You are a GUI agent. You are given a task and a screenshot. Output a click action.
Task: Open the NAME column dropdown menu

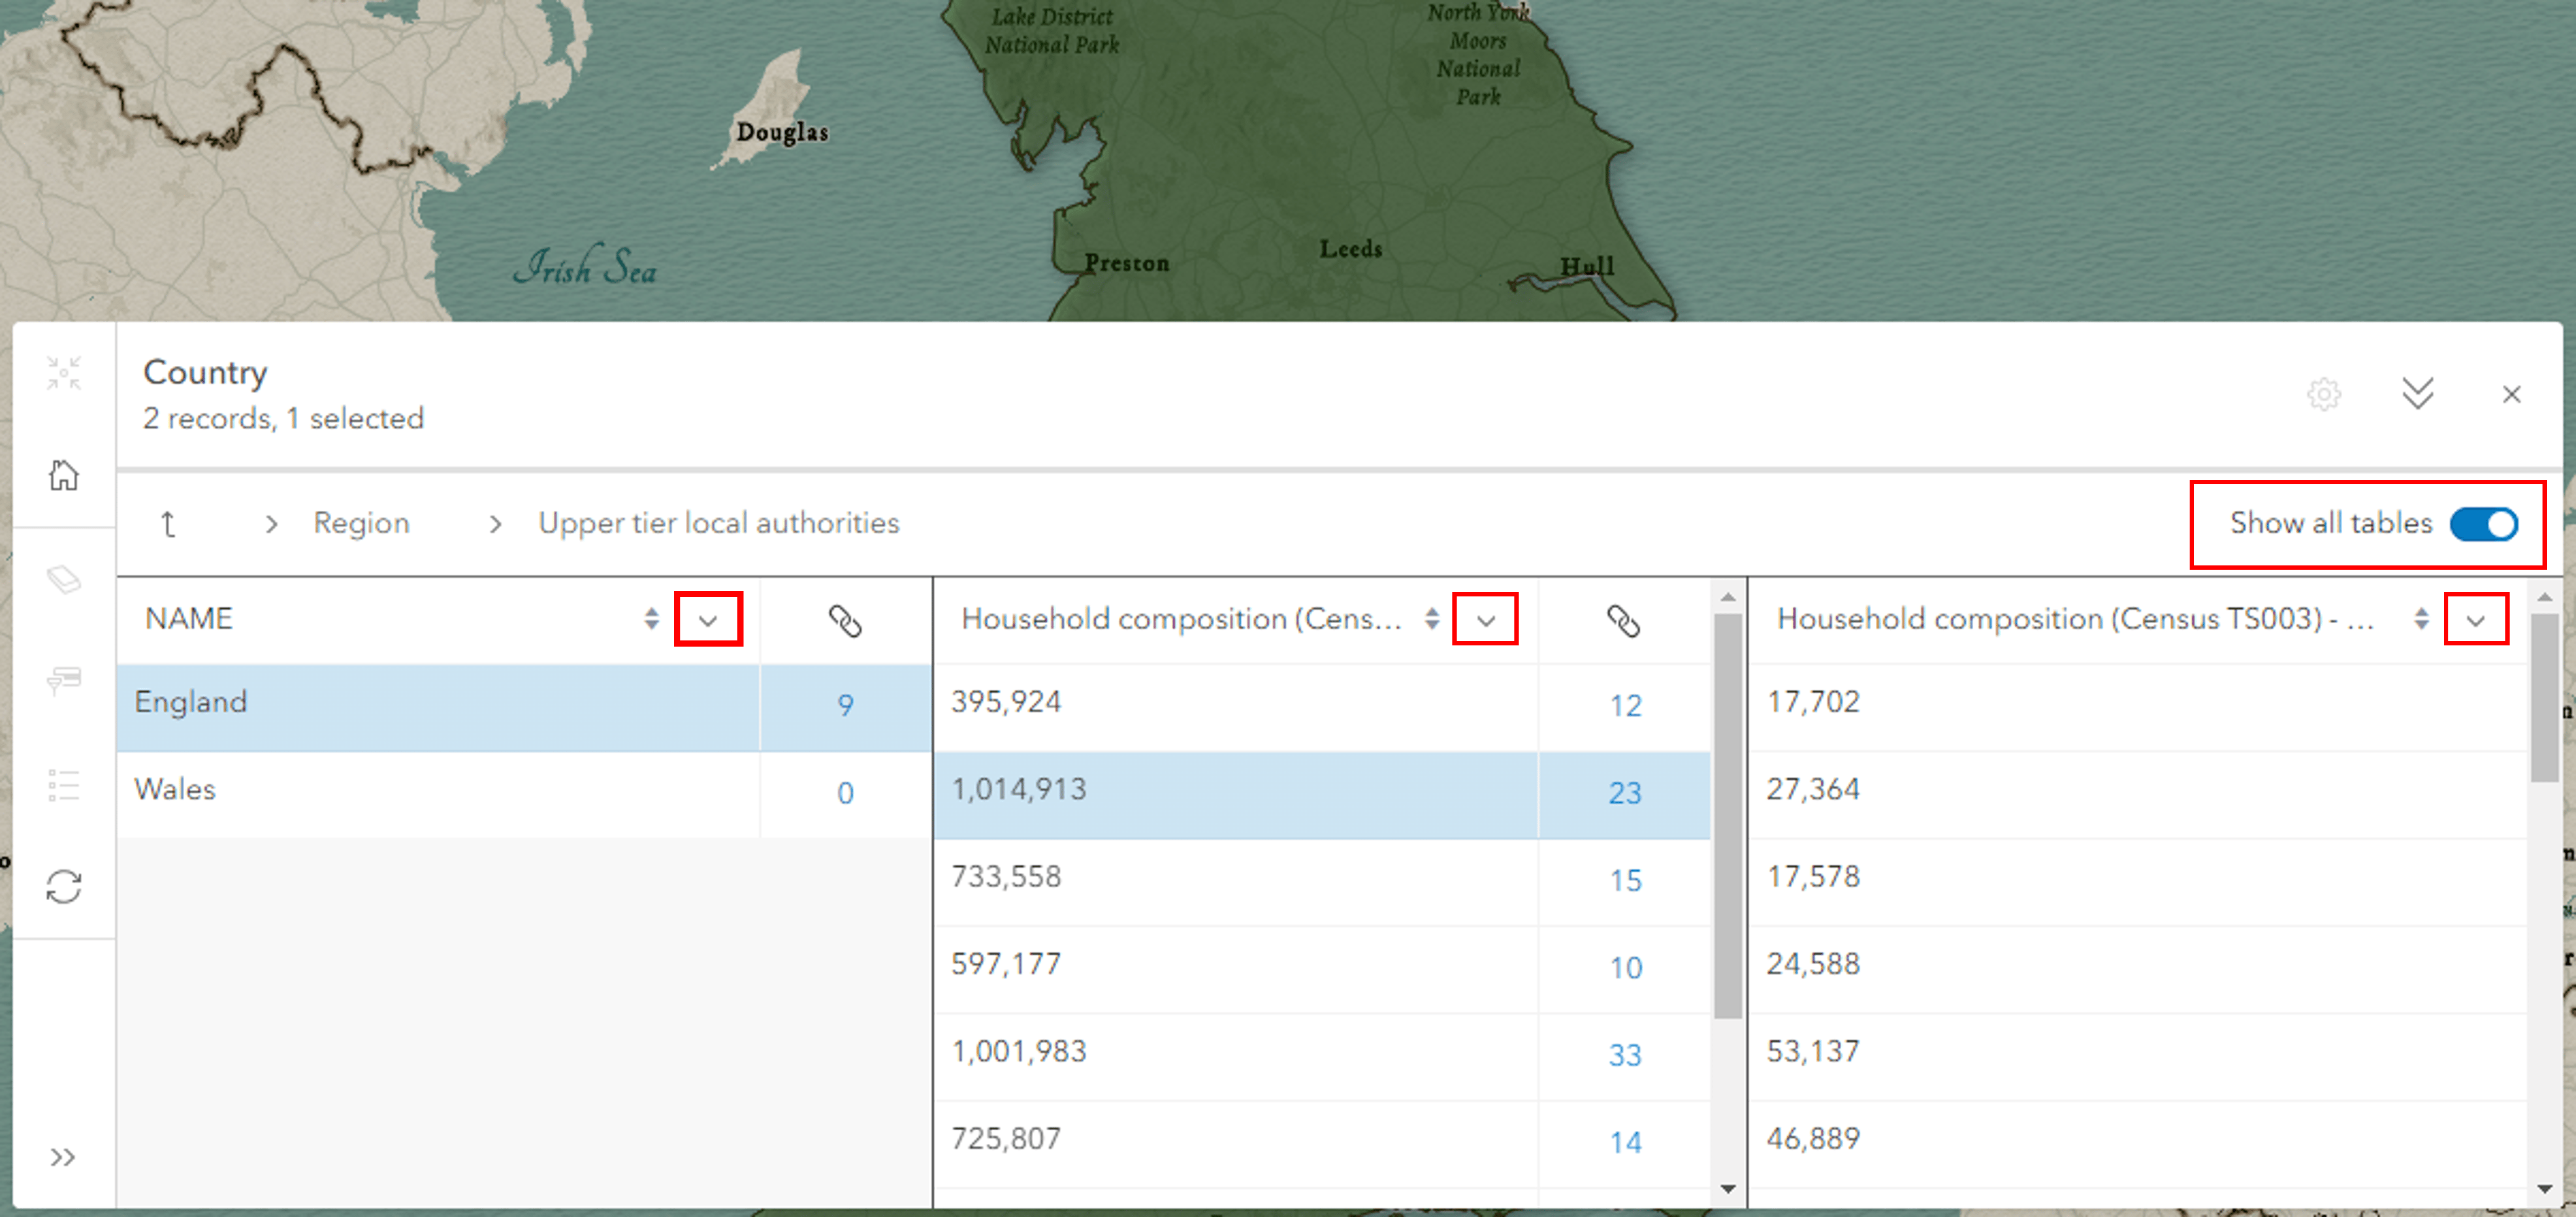(x=708, y=620)
